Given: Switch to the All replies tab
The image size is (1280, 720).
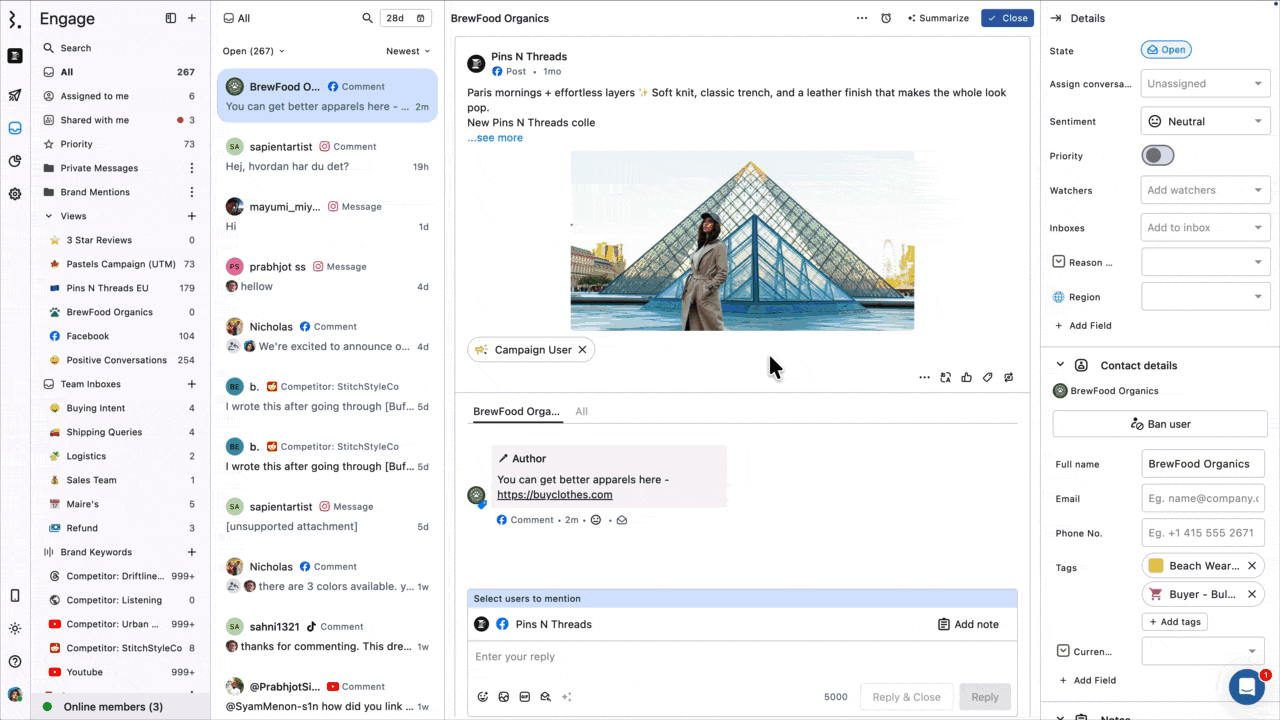Looking at the screenshot, I should [x=581, y=411].
